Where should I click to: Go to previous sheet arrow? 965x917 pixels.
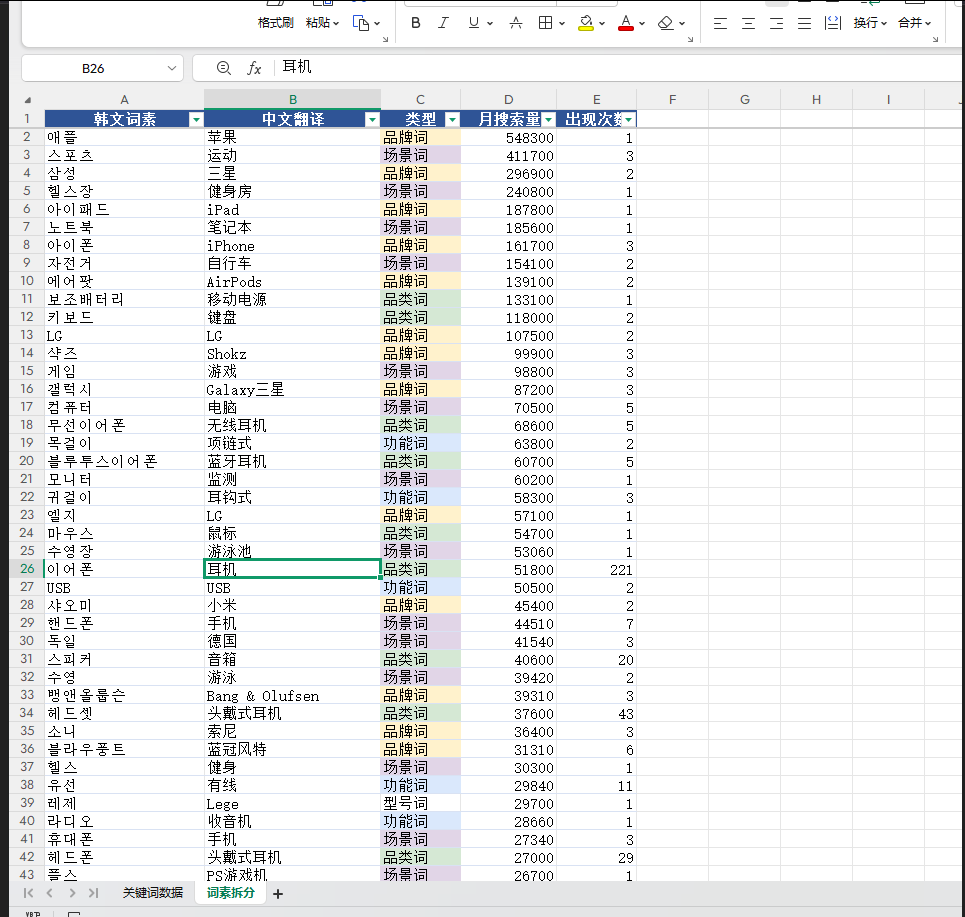tap(50, 893)
